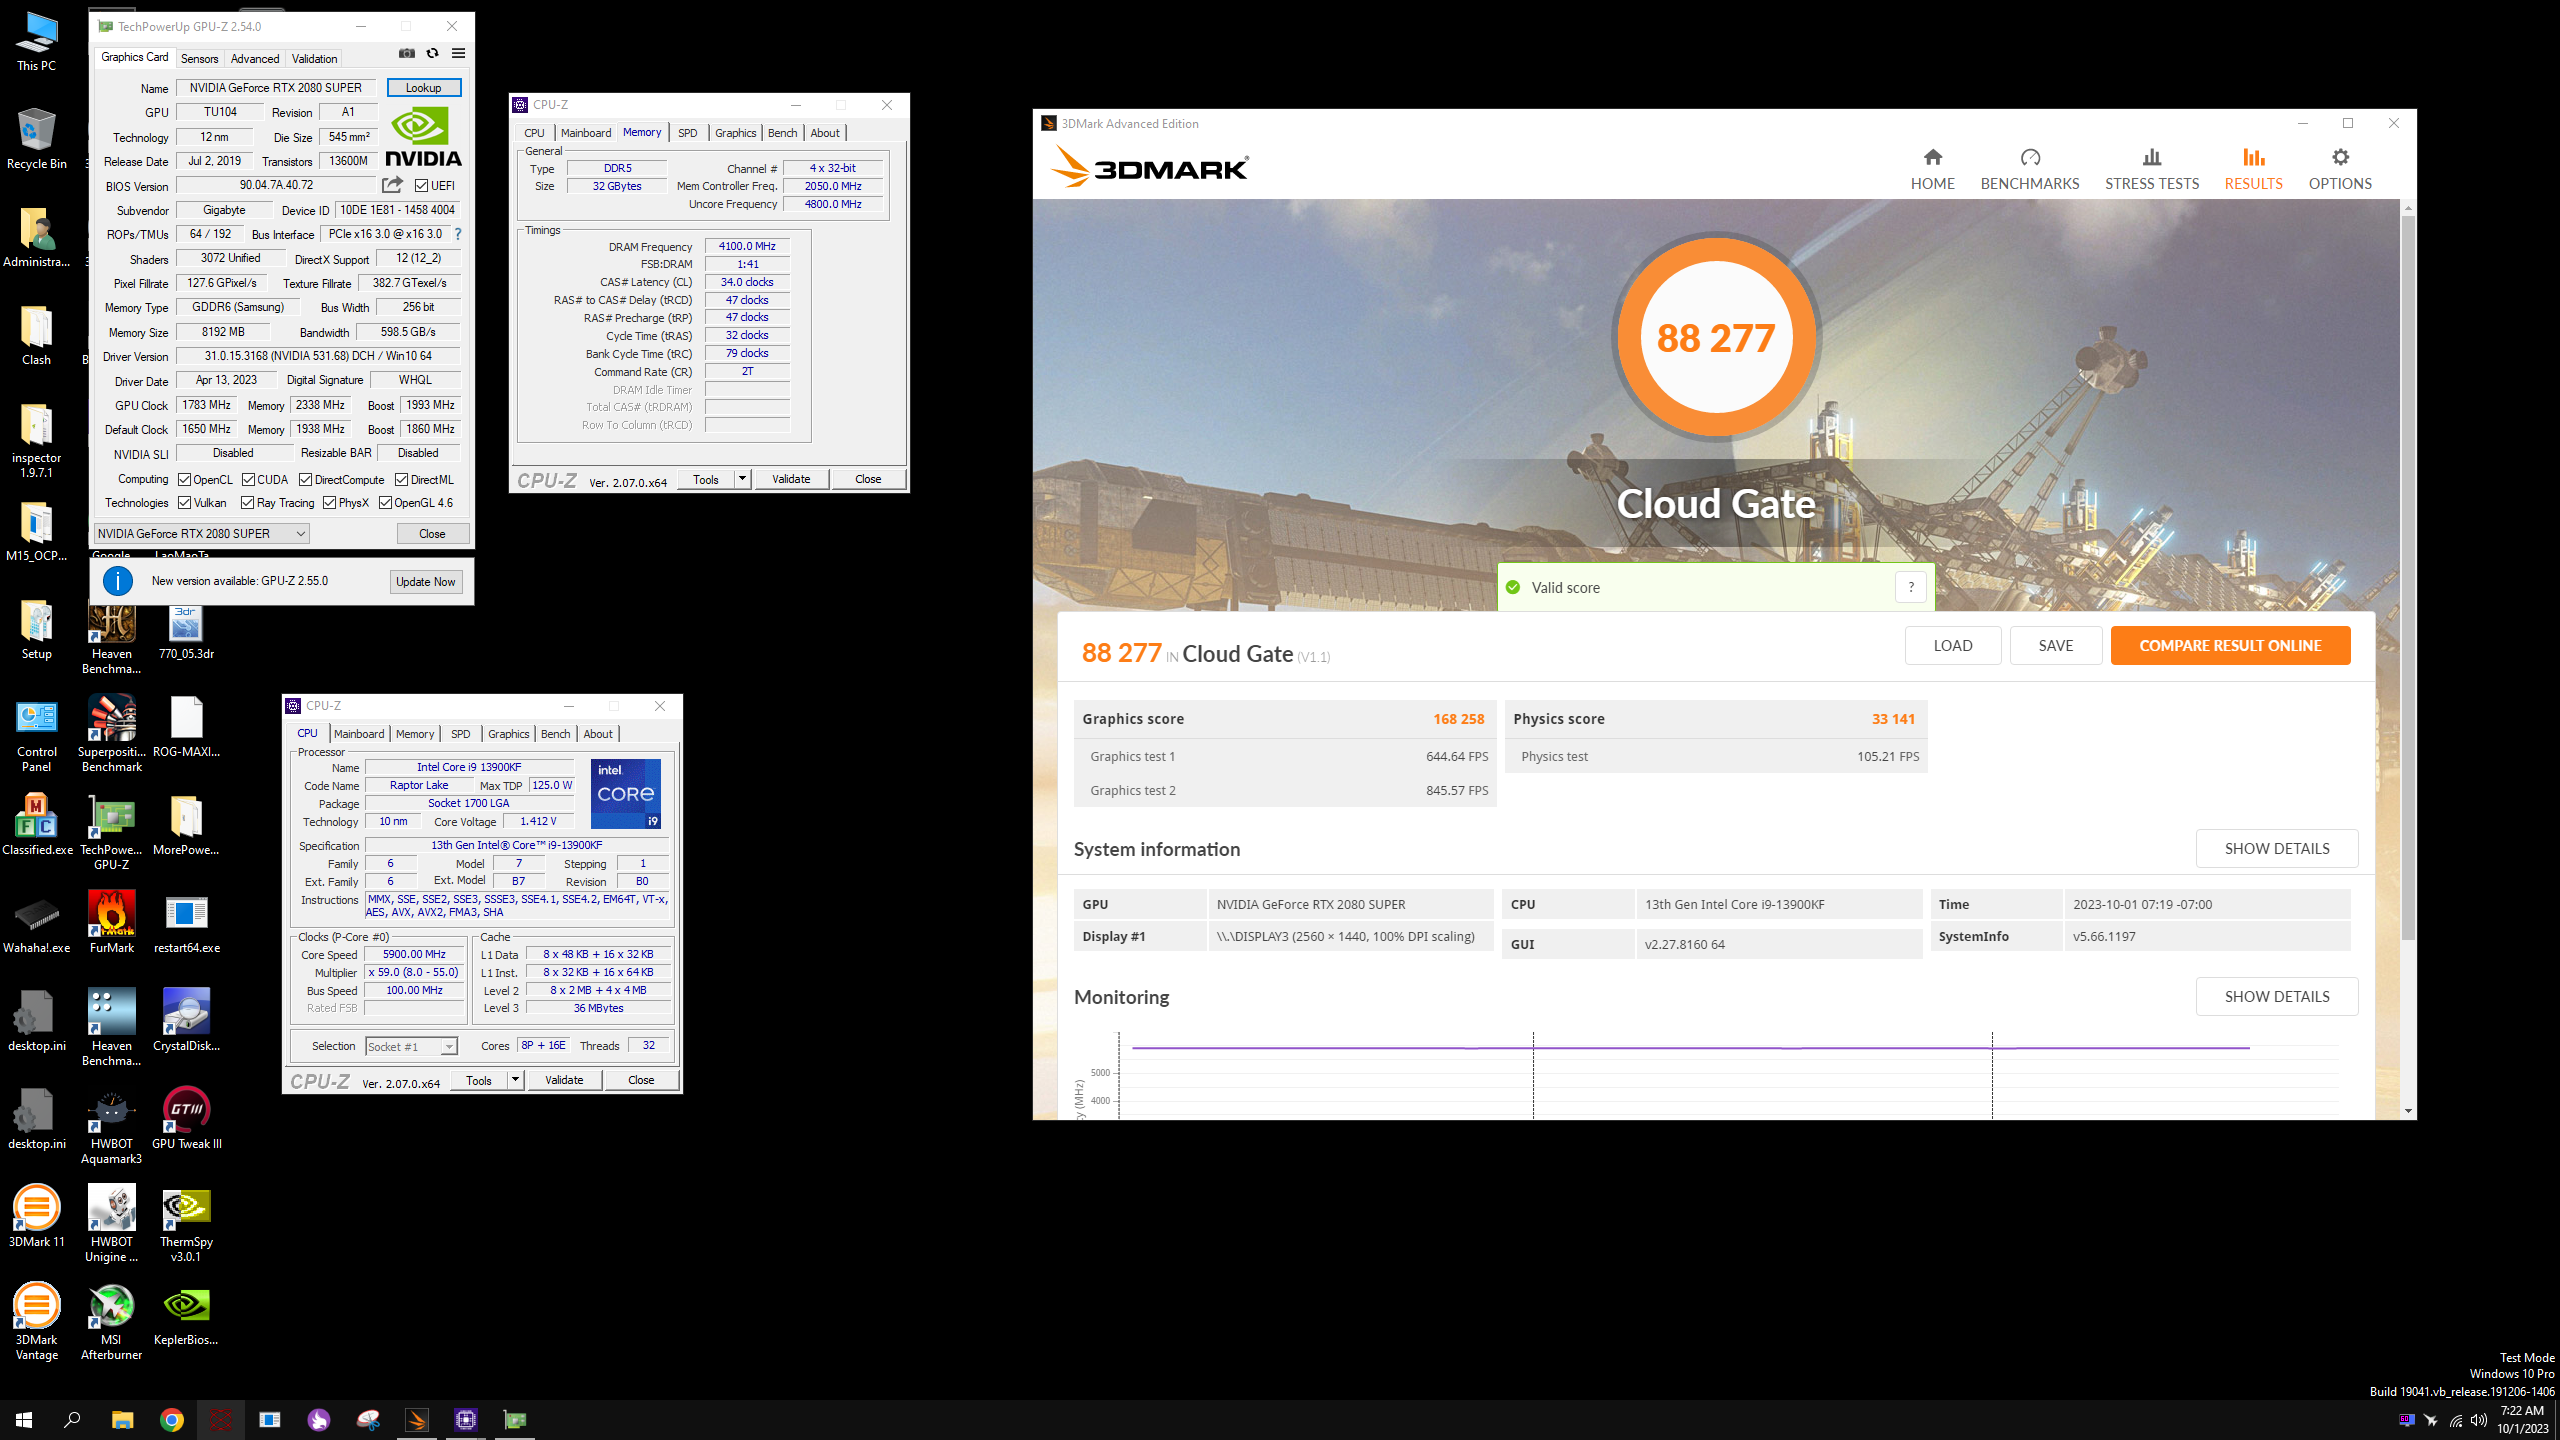
Task: Open the 3DMark STRESS TESTS icon
Action: pos(2152,158)
